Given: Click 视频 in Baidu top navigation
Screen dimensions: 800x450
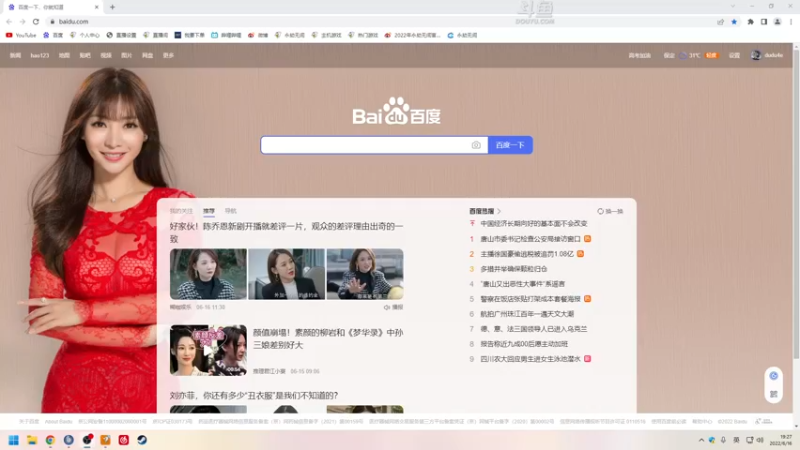Looking at the screenshot, I should coord(106,55).
